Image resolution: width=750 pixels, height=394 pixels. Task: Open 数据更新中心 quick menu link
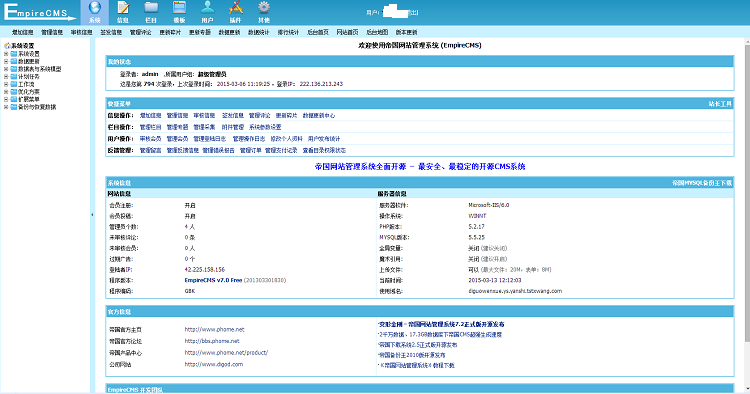point(319,116)
